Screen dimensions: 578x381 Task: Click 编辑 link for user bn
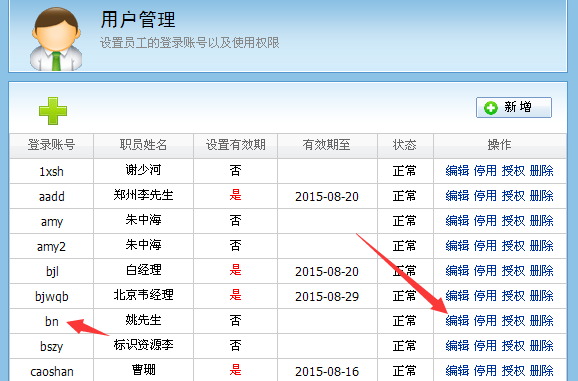pos(457,321)
